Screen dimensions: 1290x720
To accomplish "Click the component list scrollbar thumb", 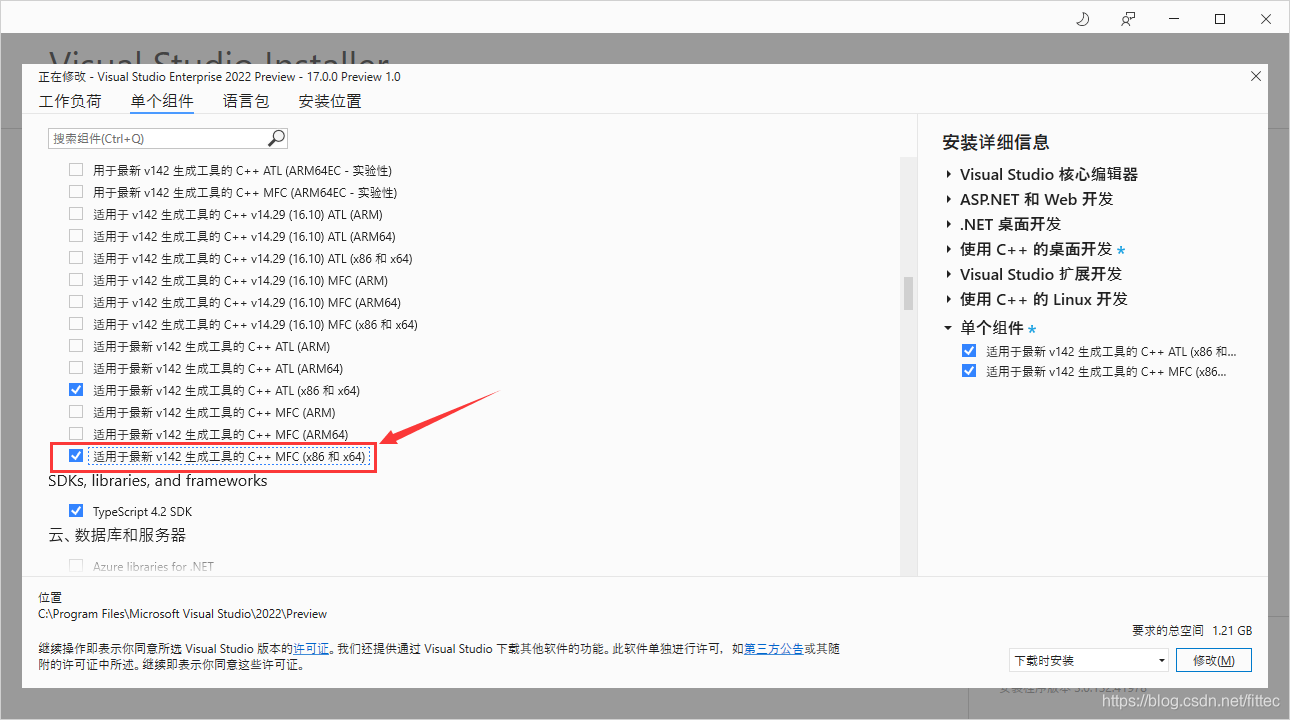I will click(x=909, y=293).
